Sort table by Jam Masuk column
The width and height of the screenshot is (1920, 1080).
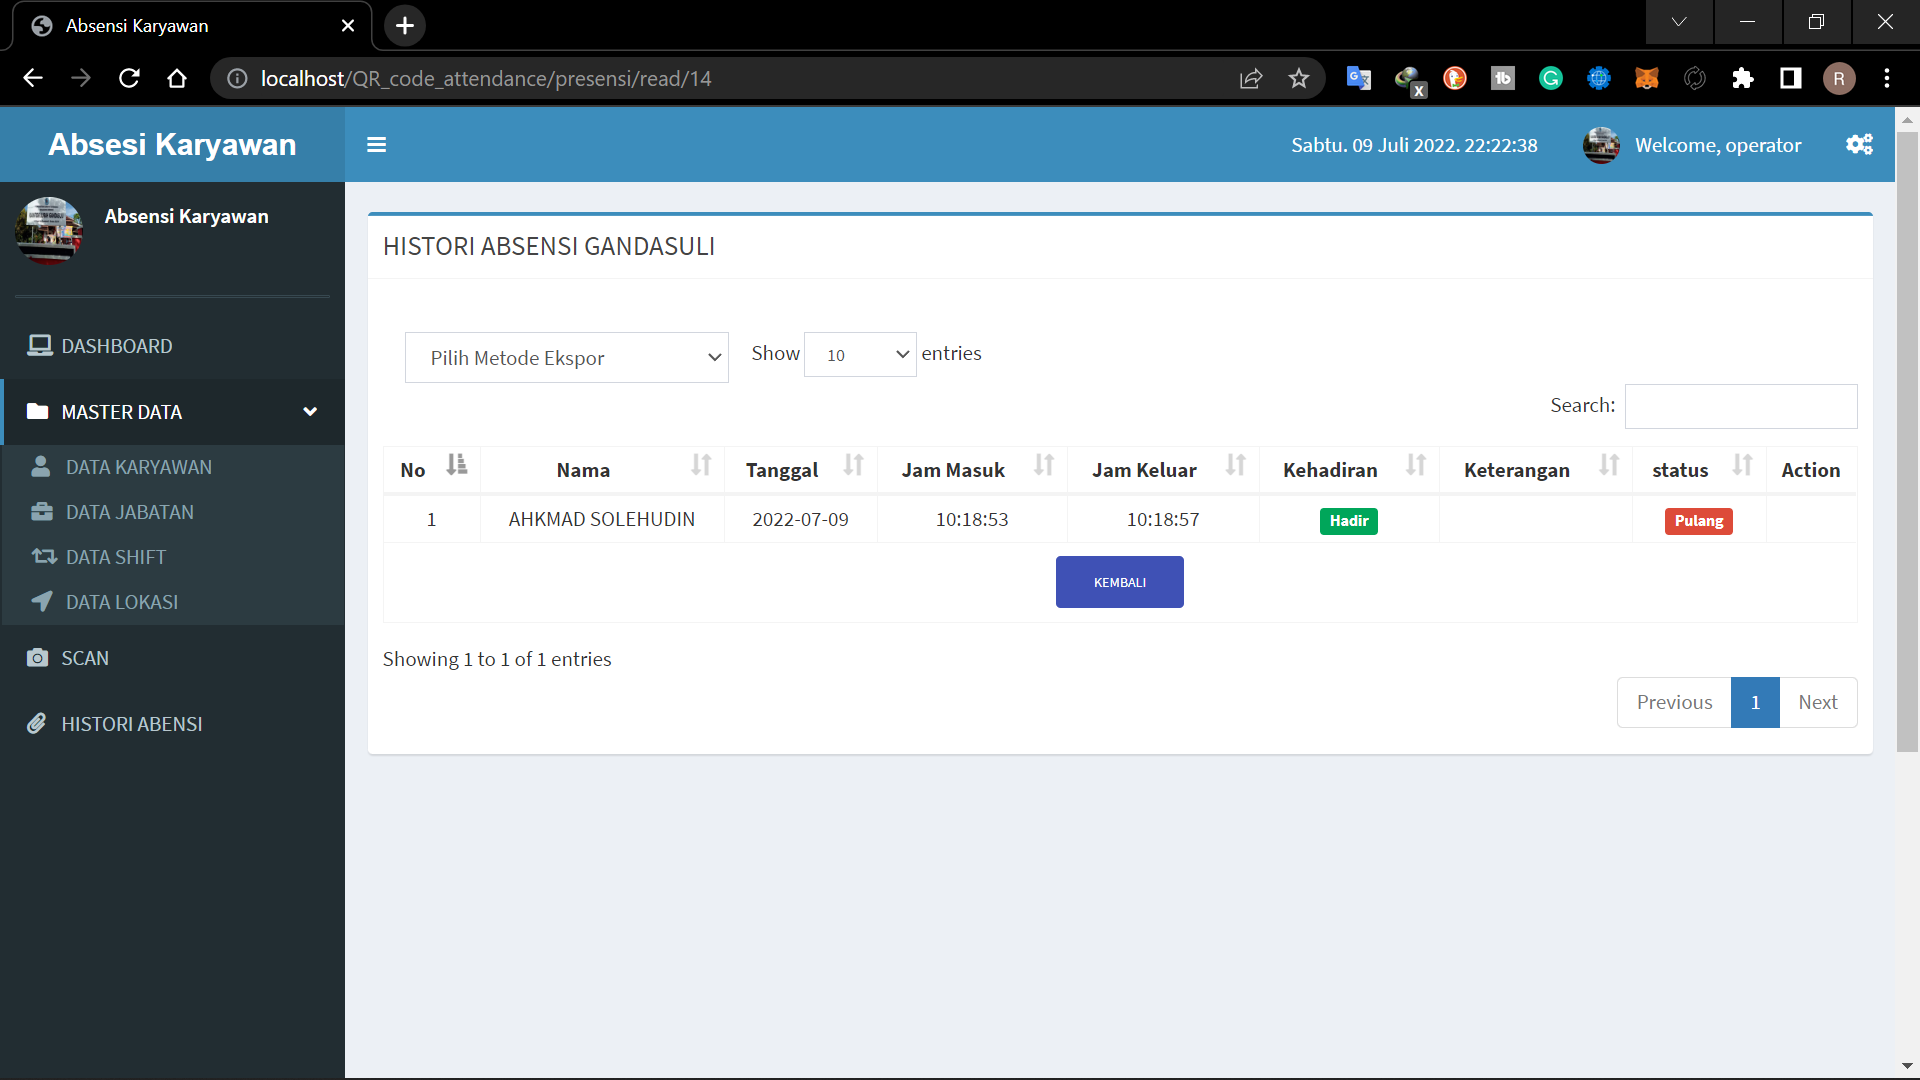coord(972,470)
